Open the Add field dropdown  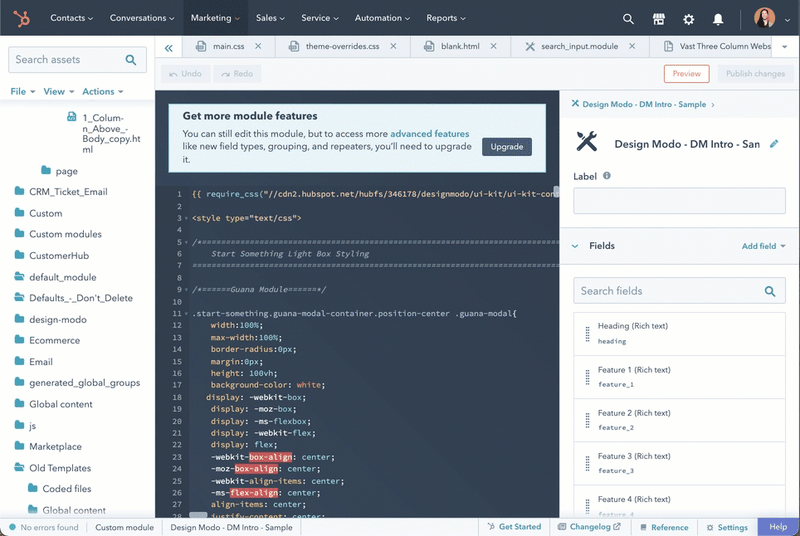(763, 246)
